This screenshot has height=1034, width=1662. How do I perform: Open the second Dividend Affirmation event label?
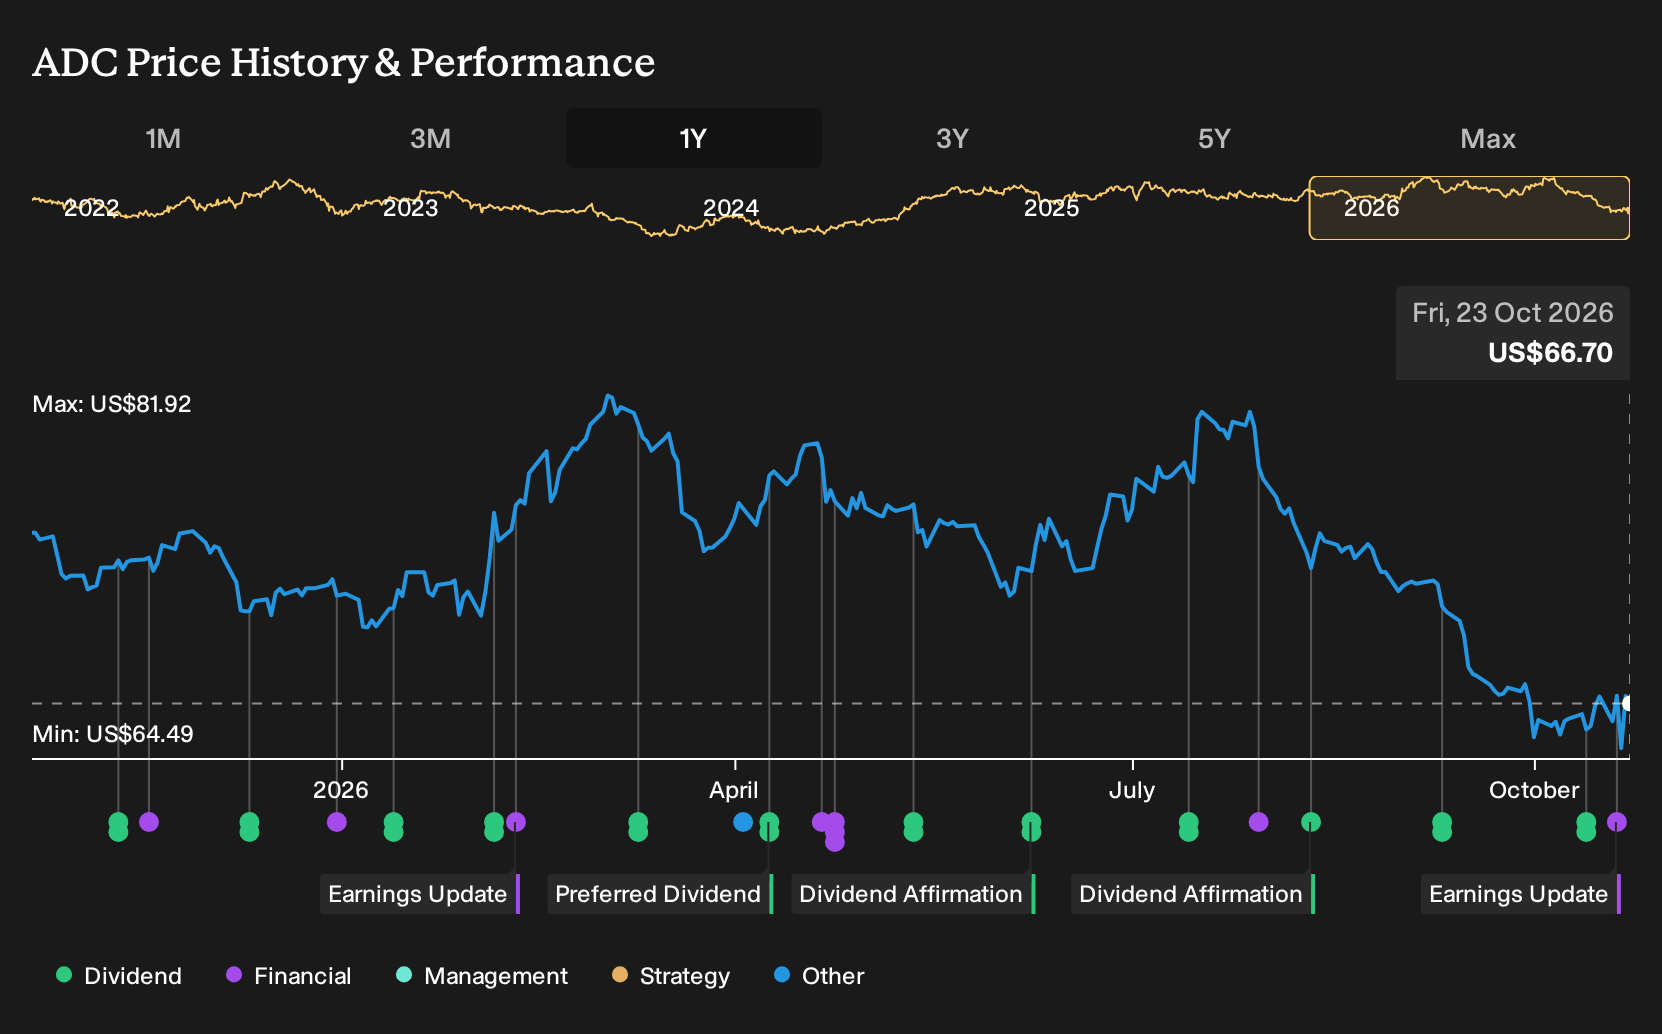[x=1194, y=894]
